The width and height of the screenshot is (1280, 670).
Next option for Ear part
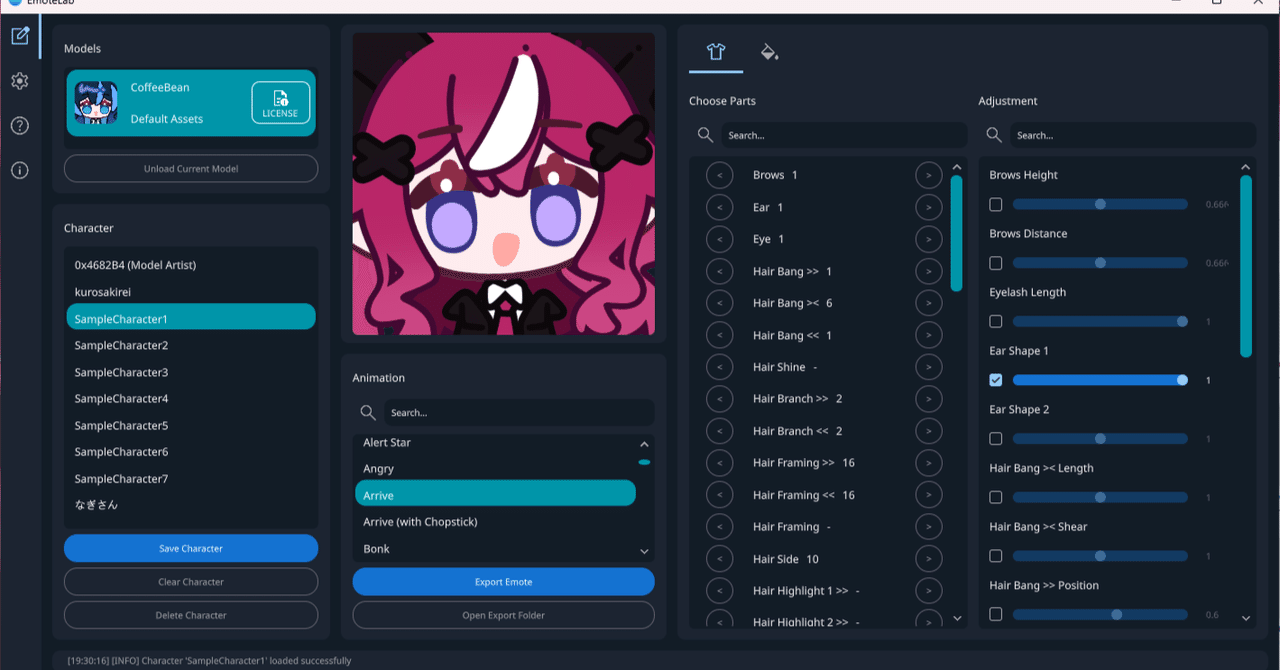click(928, 207)
